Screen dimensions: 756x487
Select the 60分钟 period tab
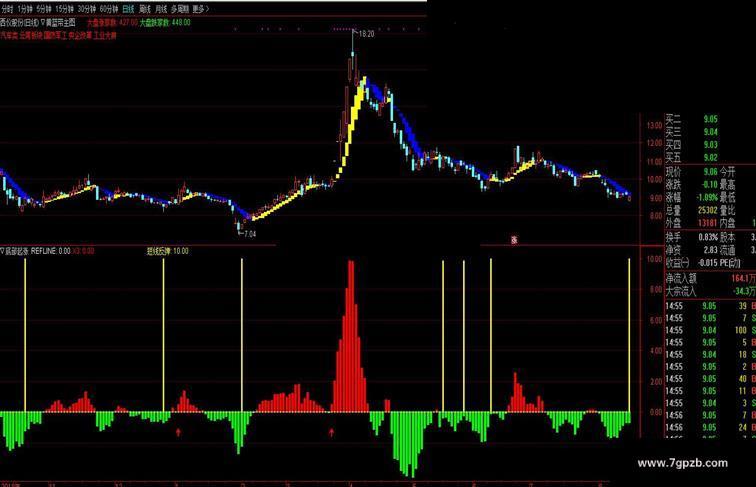[109, 9]
